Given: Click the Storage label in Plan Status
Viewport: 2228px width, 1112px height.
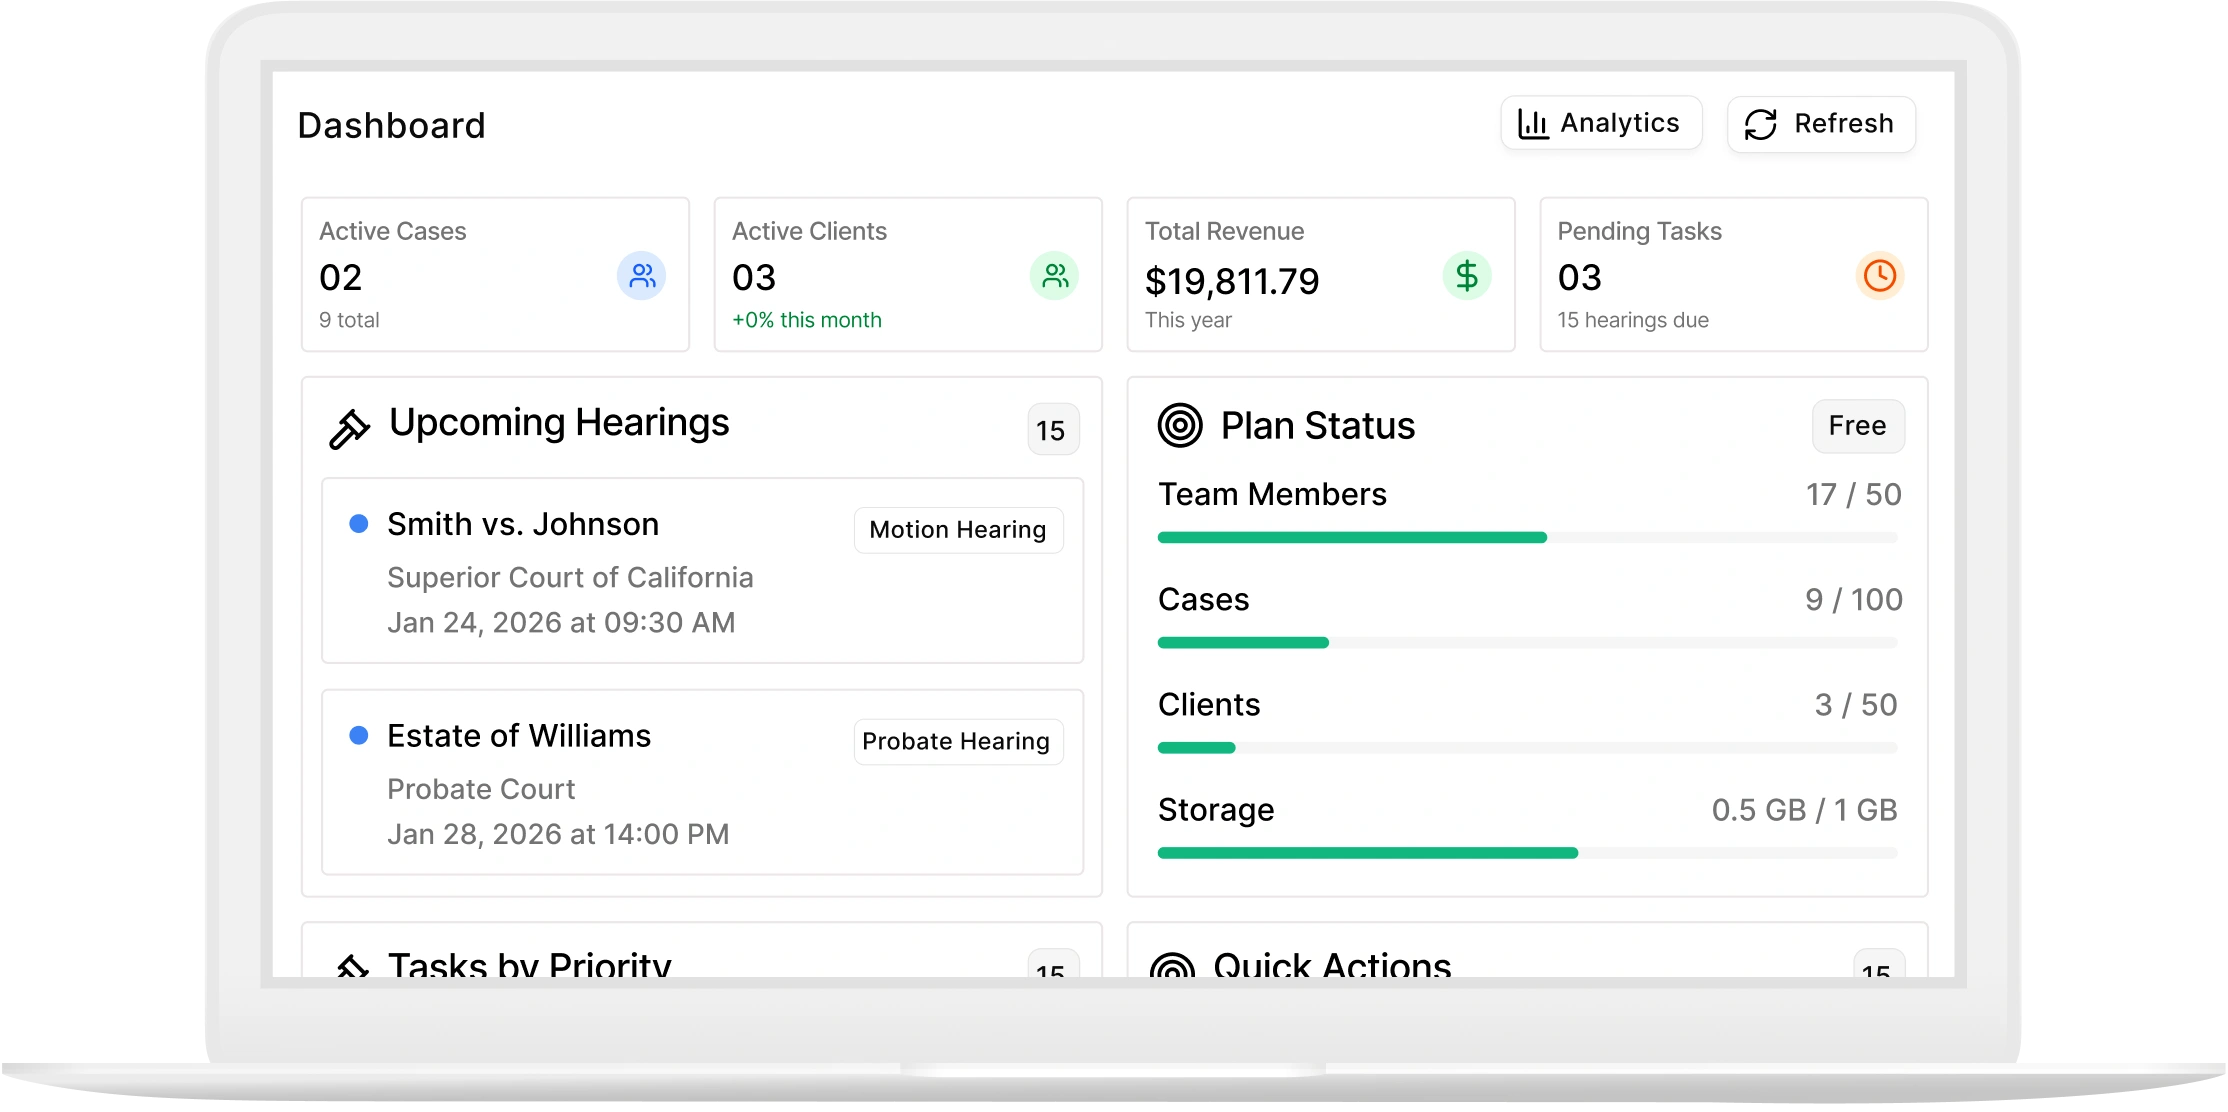Looking at the screenshot, I should (1216, 810).
